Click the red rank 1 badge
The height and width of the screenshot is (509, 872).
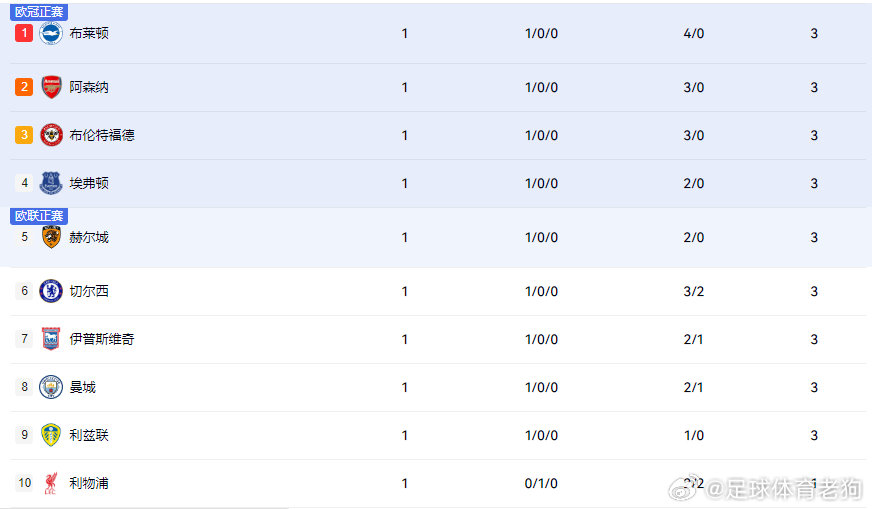(x=24, y=33)
